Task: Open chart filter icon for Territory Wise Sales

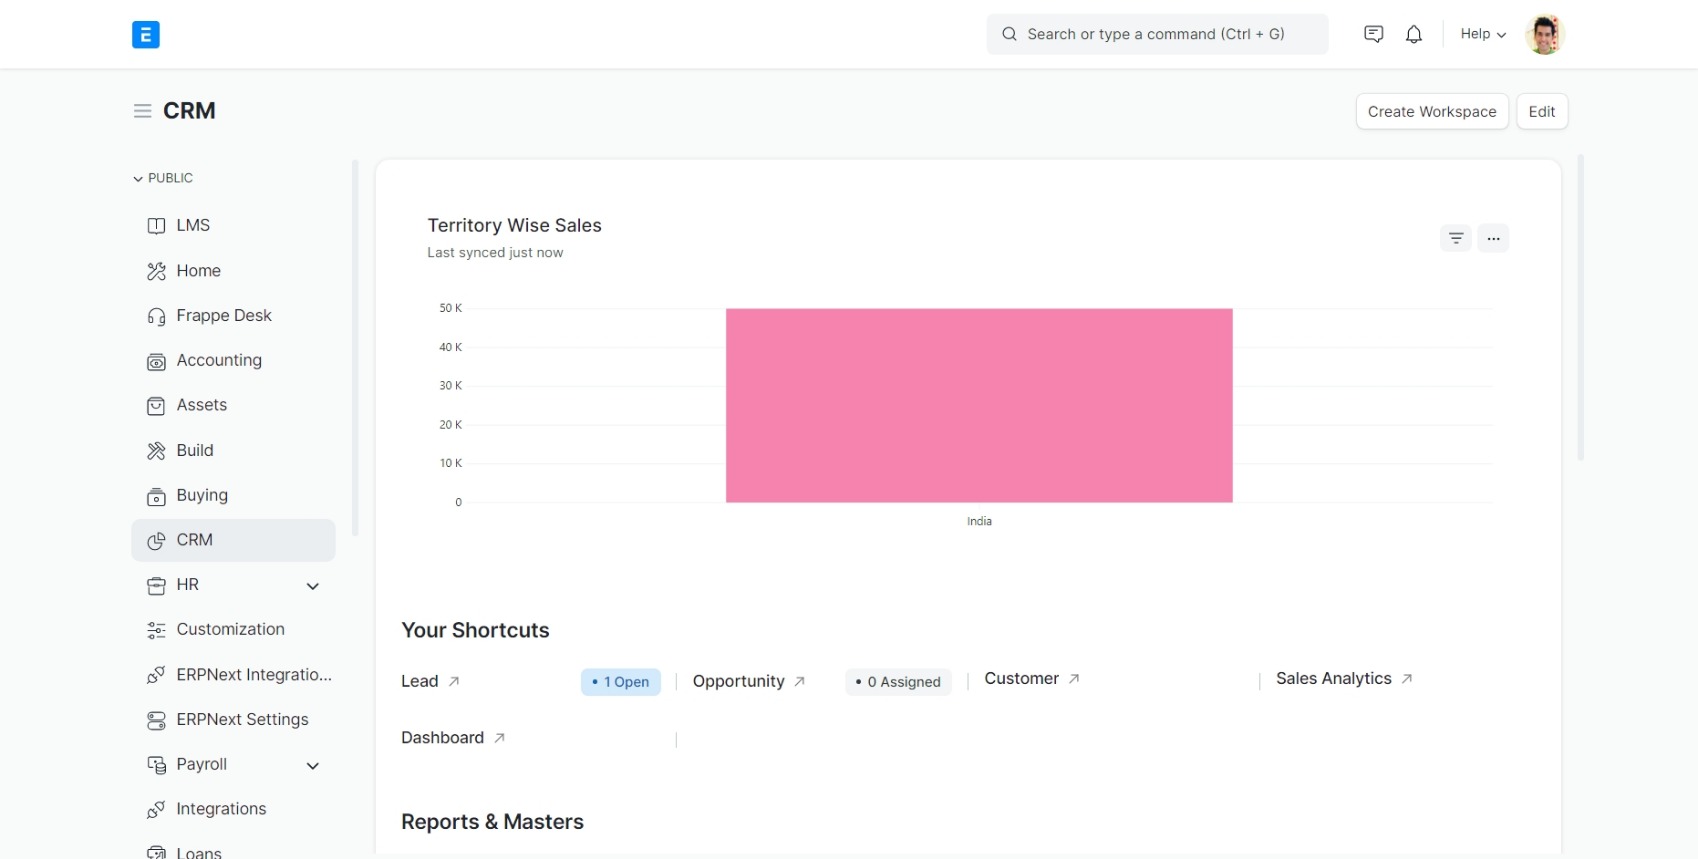Action: click(1456, 238)
